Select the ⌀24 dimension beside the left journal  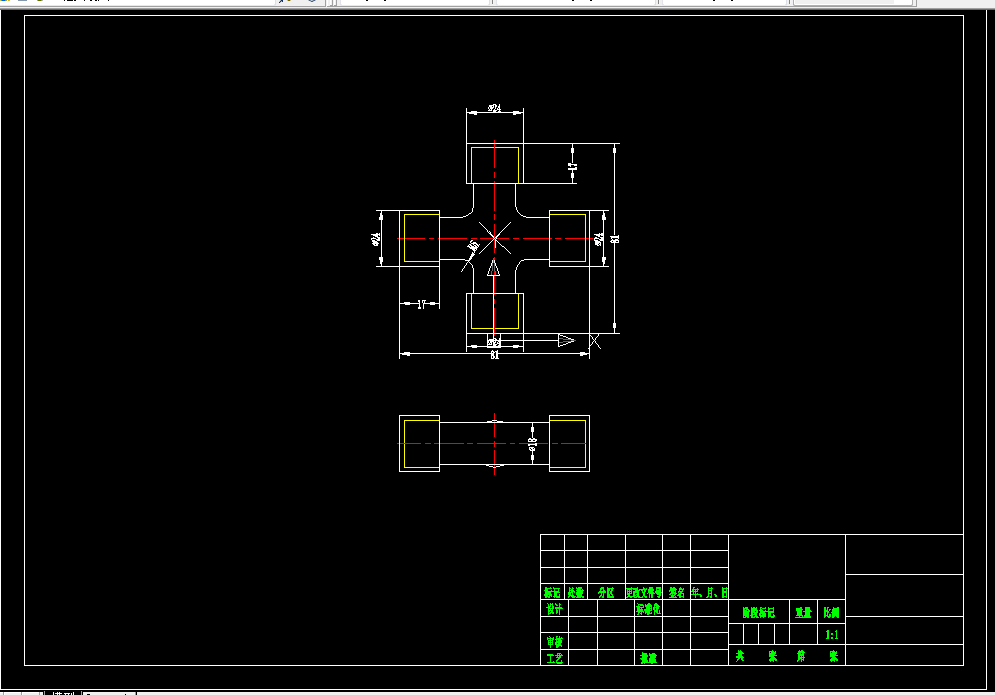pyautogui.click(x=376, y=239)
